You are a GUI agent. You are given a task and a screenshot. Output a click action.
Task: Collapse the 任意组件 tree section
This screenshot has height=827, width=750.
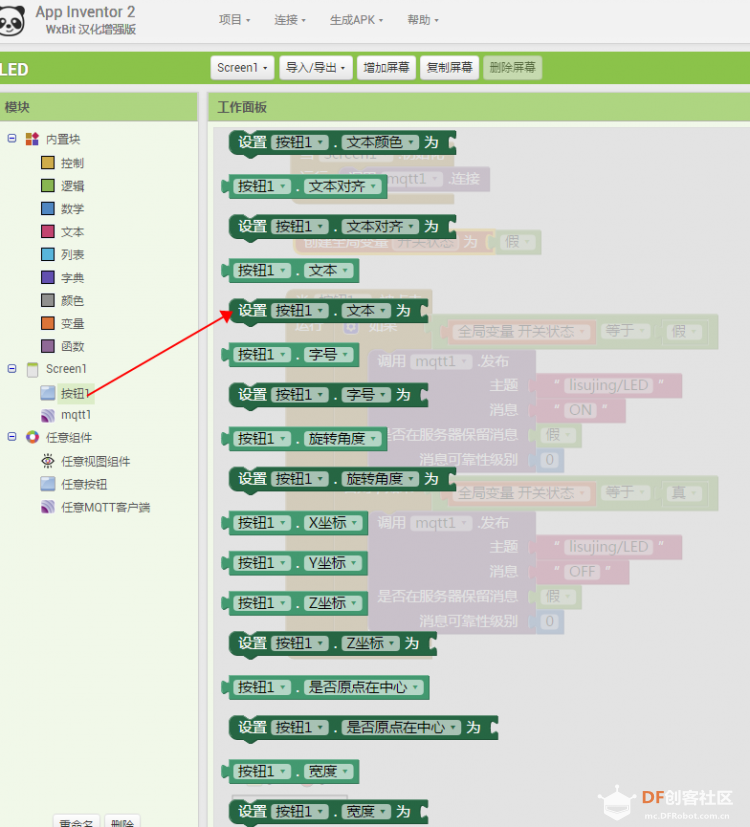[x=12, y=437]
